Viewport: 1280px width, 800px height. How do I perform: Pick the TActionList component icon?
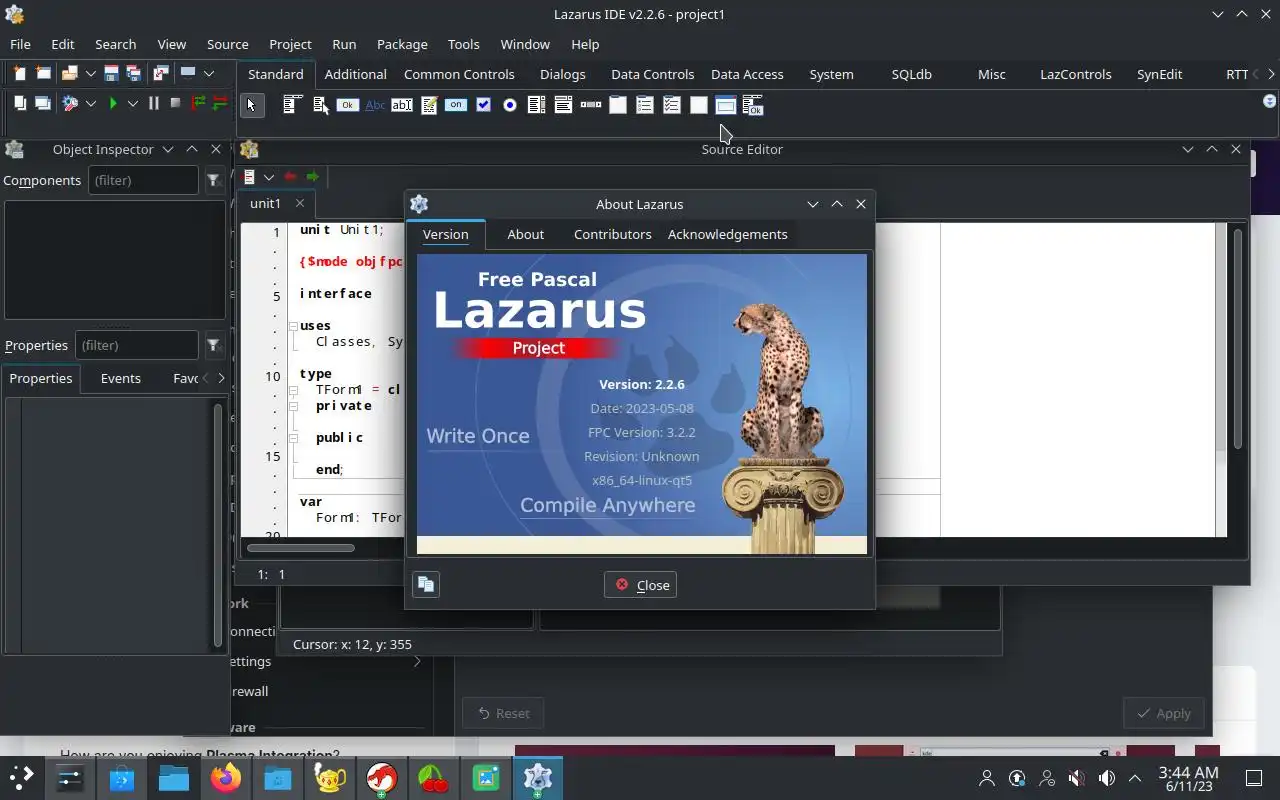point(753,105)
